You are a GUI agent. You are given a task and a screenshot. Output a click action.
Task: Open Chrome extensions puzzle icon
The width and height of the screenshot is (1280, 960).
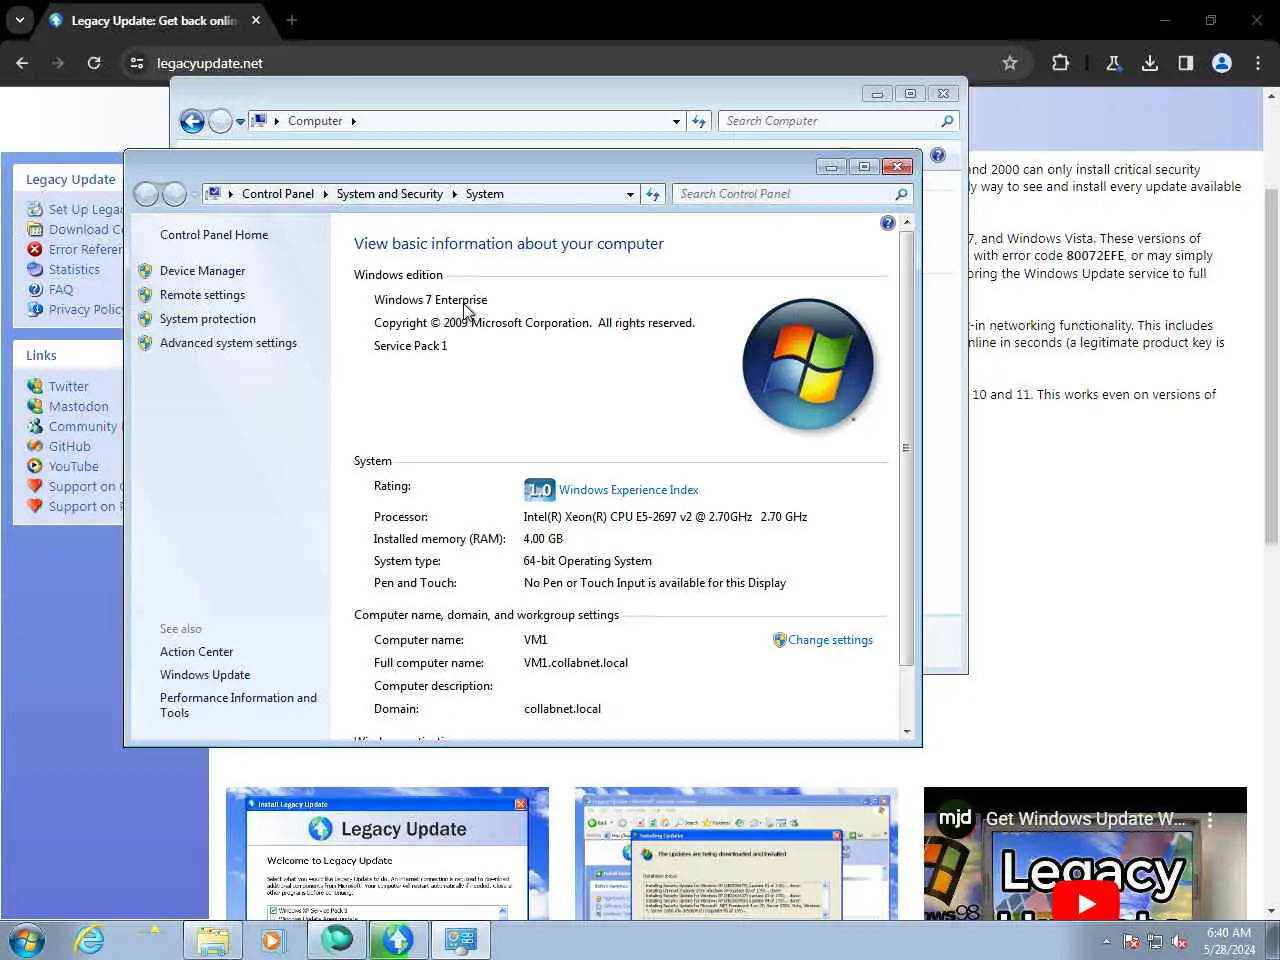(1060, 63)
